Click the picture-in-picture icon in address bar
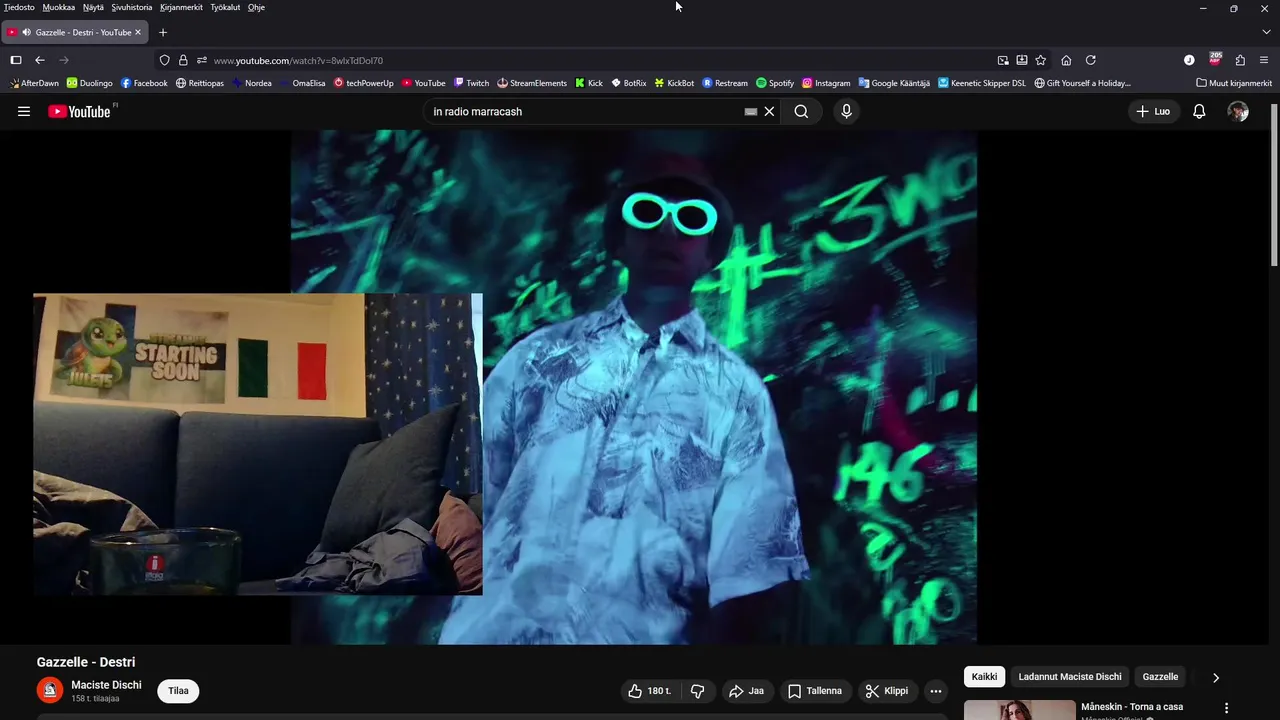Viewport: 1280px width, 720px height. (x=1003, y=60)
